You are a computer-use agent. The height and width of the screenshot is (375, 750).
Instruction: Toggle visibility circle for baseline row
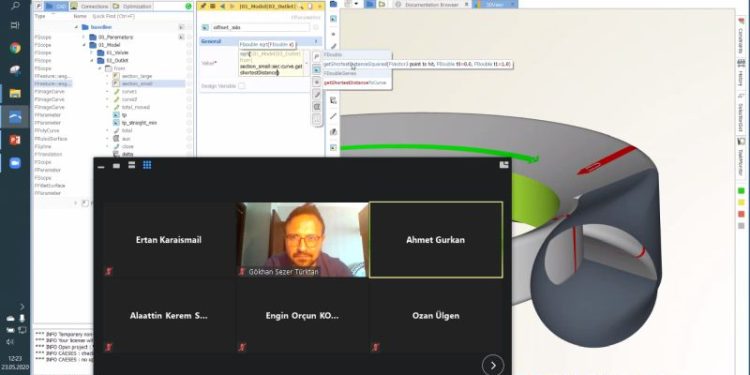pos(189,27)
